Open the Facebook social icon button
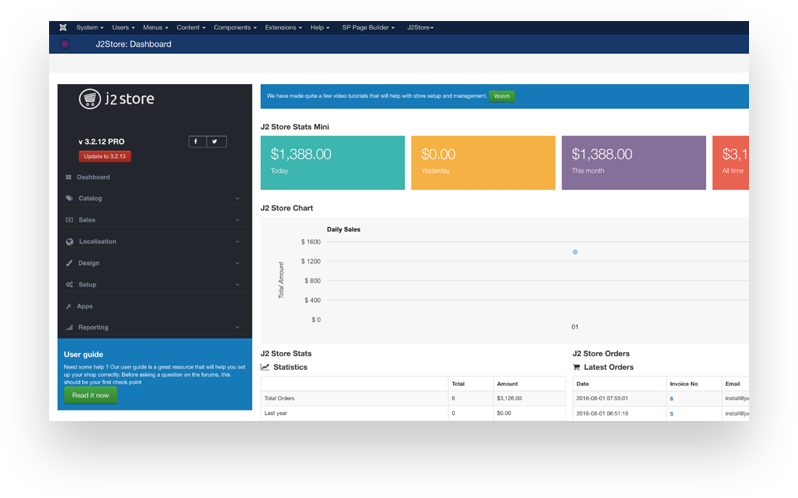Viewport: 798px width, 498px height. [198, 142]
